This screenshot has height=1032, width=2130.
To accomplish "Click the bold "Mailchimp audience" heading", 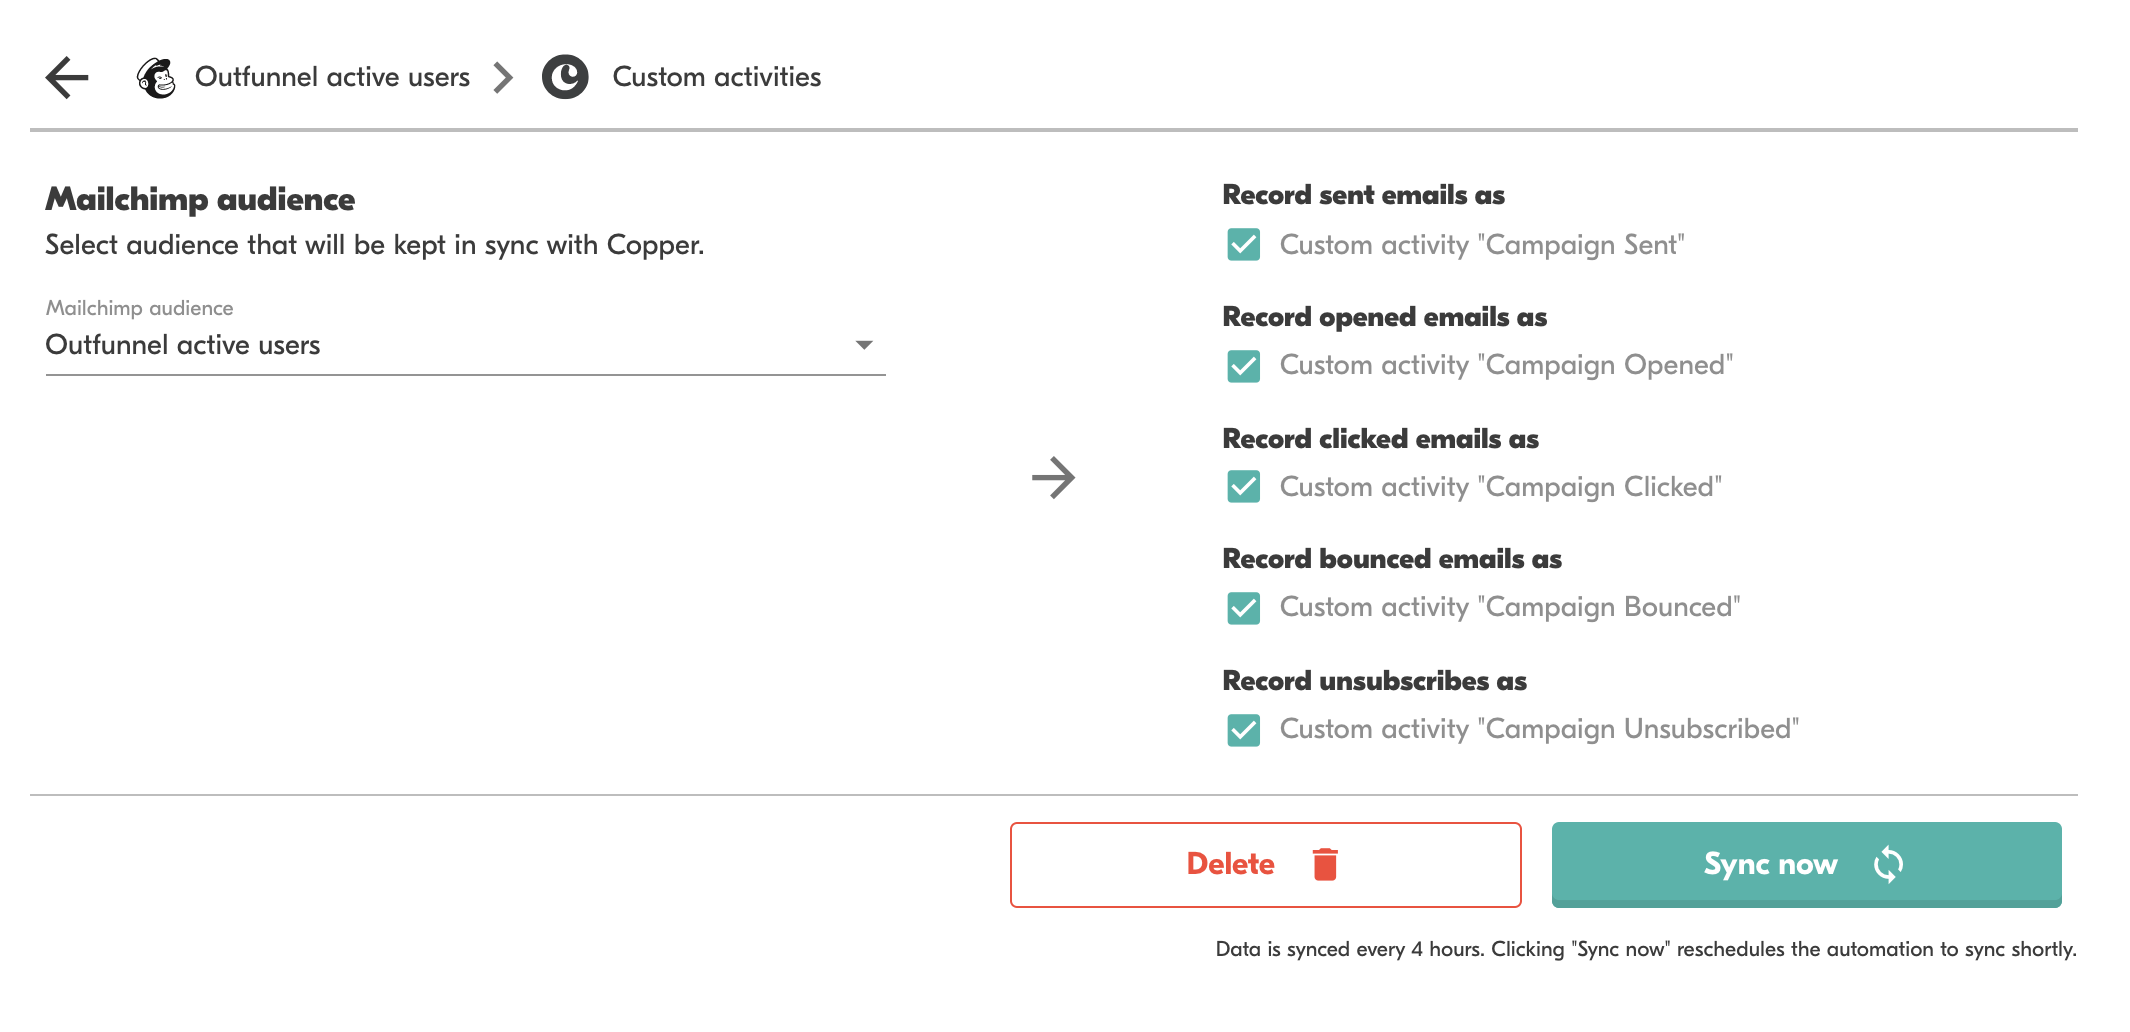I will [x=200, y=199].
